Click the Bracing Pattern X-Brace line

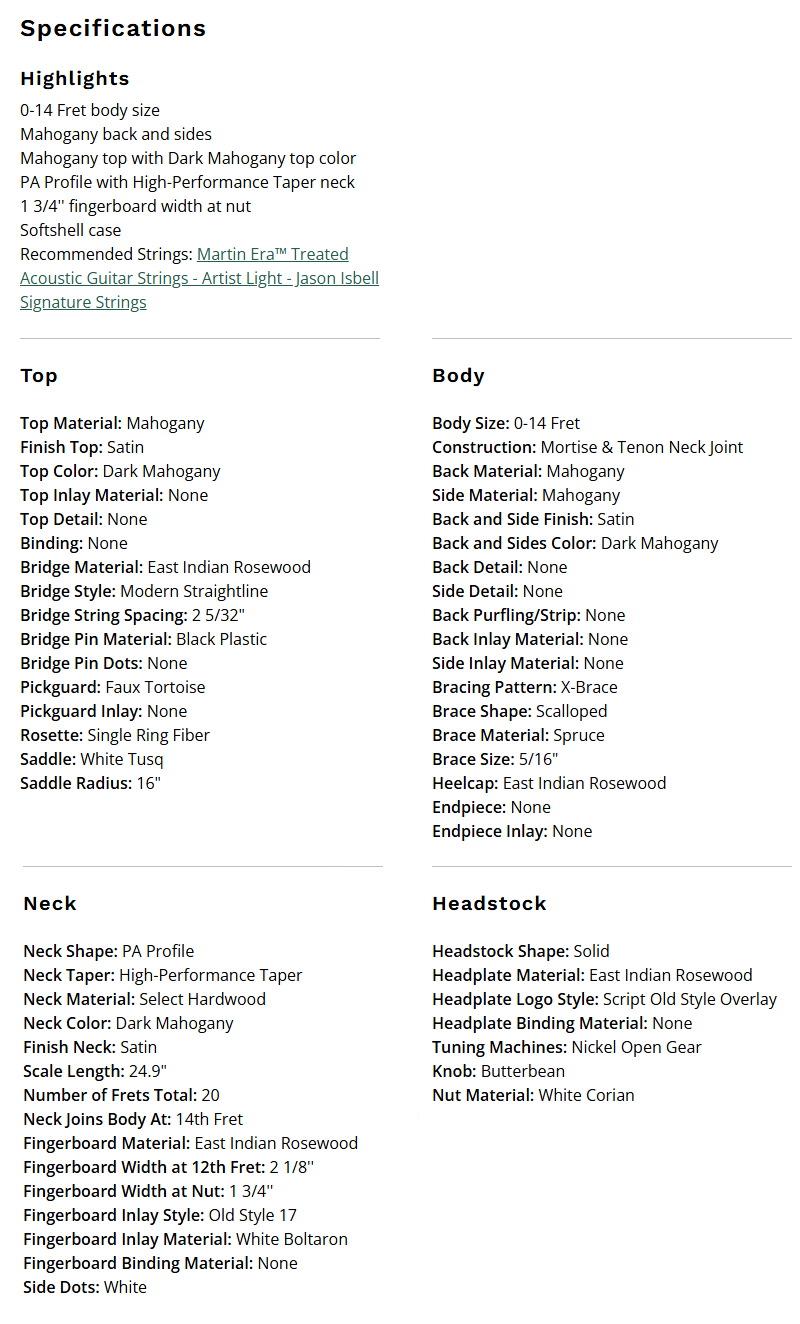524,687
